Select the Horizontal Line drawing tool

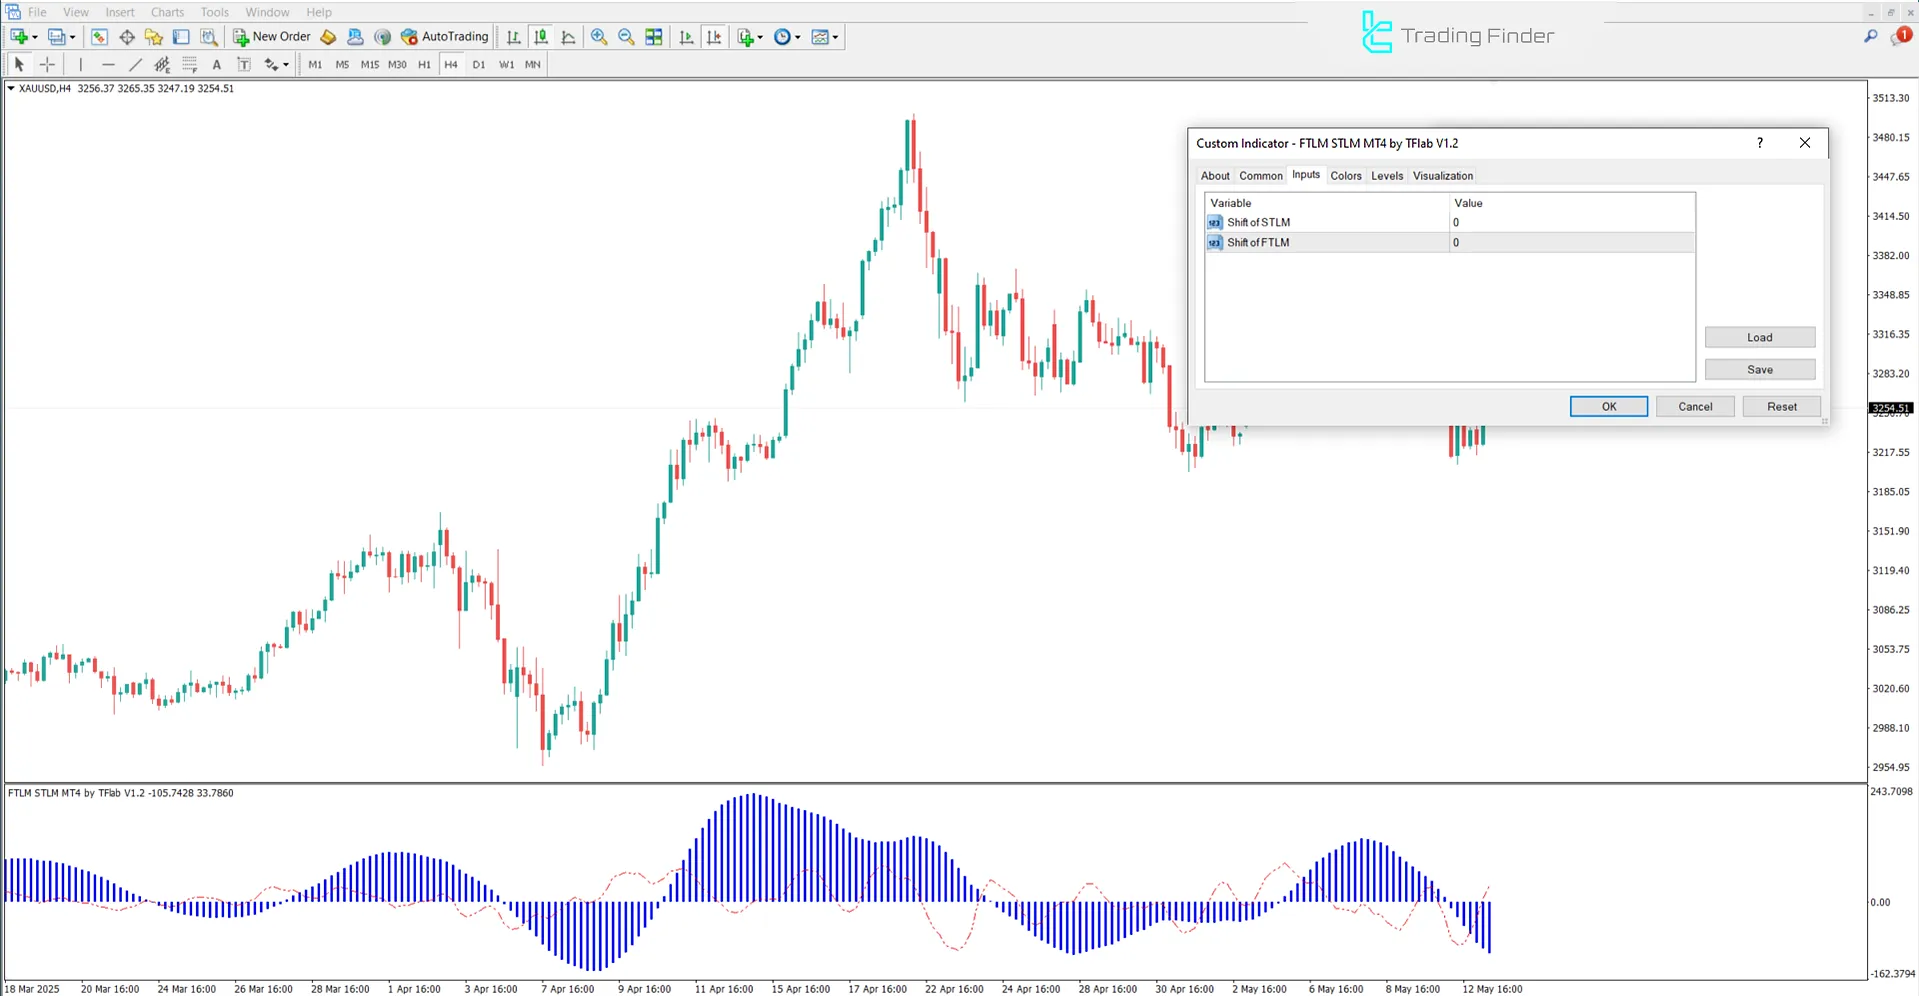click(108, 64)
